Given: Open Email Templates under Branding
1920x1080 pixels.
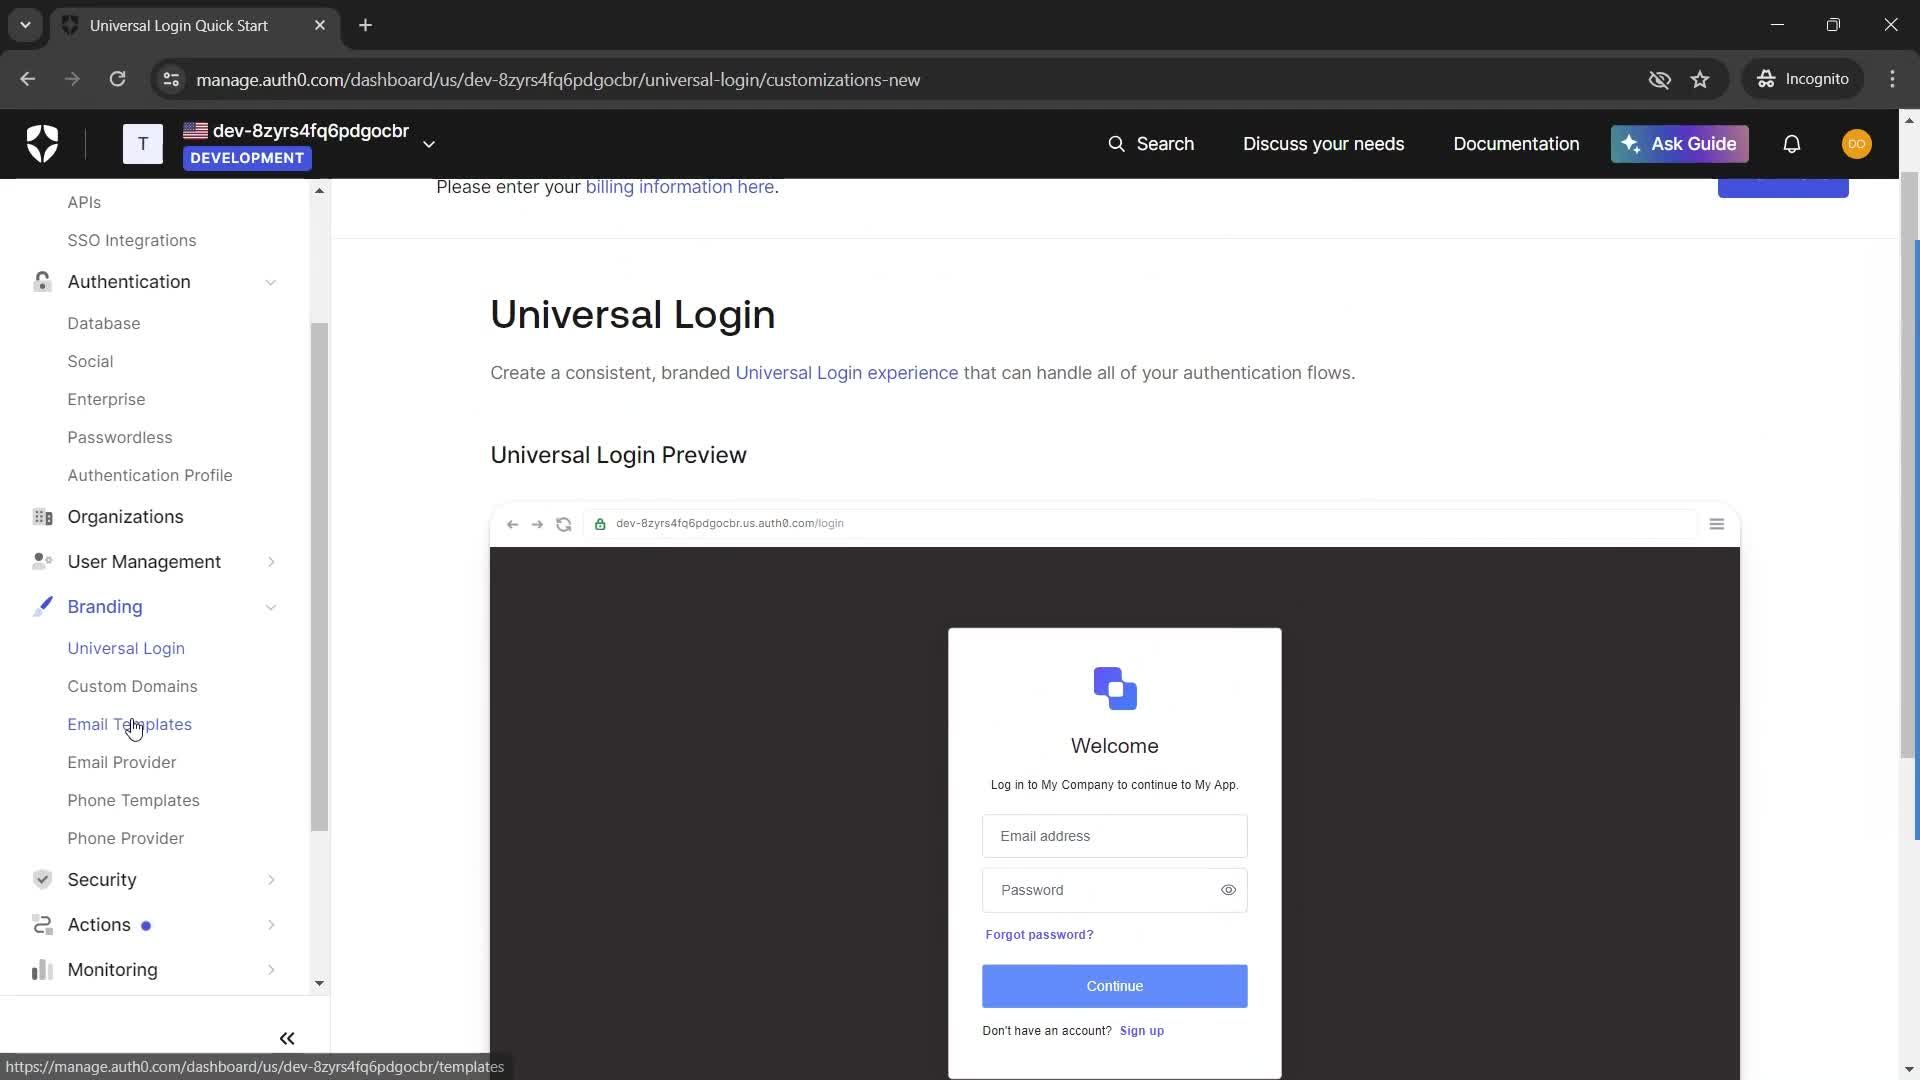Looking at the screenshot, I should click(130, 724).
